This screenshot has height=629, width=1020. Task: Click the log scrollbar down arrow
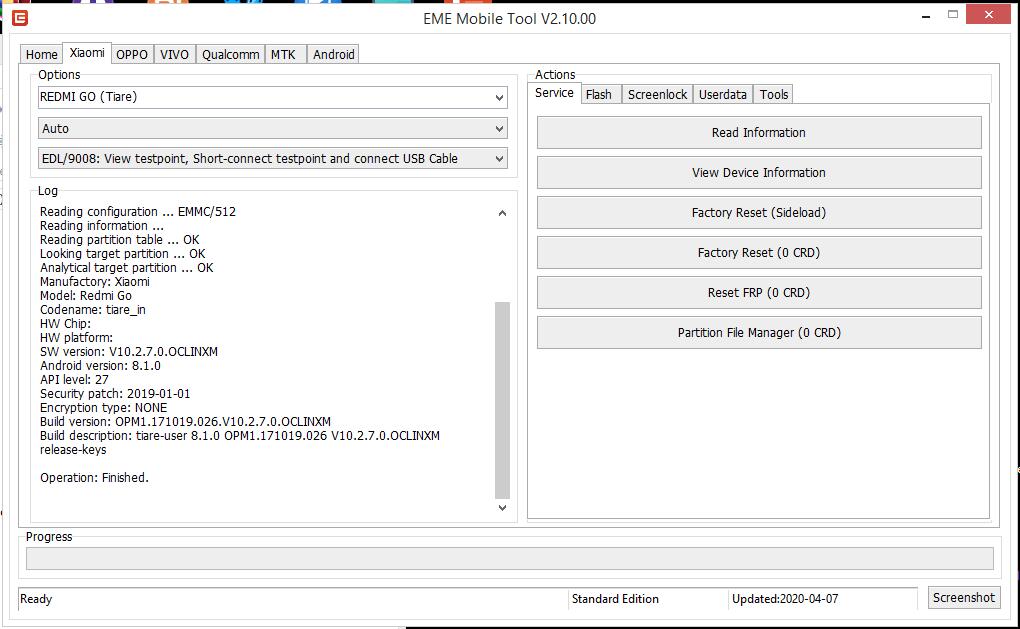coord(502,507)
